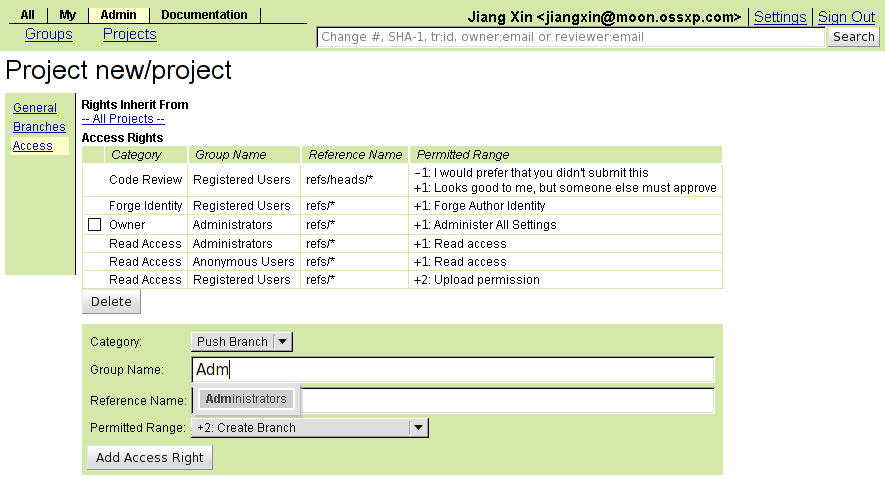Image resolution: width=885 pixels, height=483 pixels.
Task: Click the +1: Administer All Settings cell
Action: 566,225
